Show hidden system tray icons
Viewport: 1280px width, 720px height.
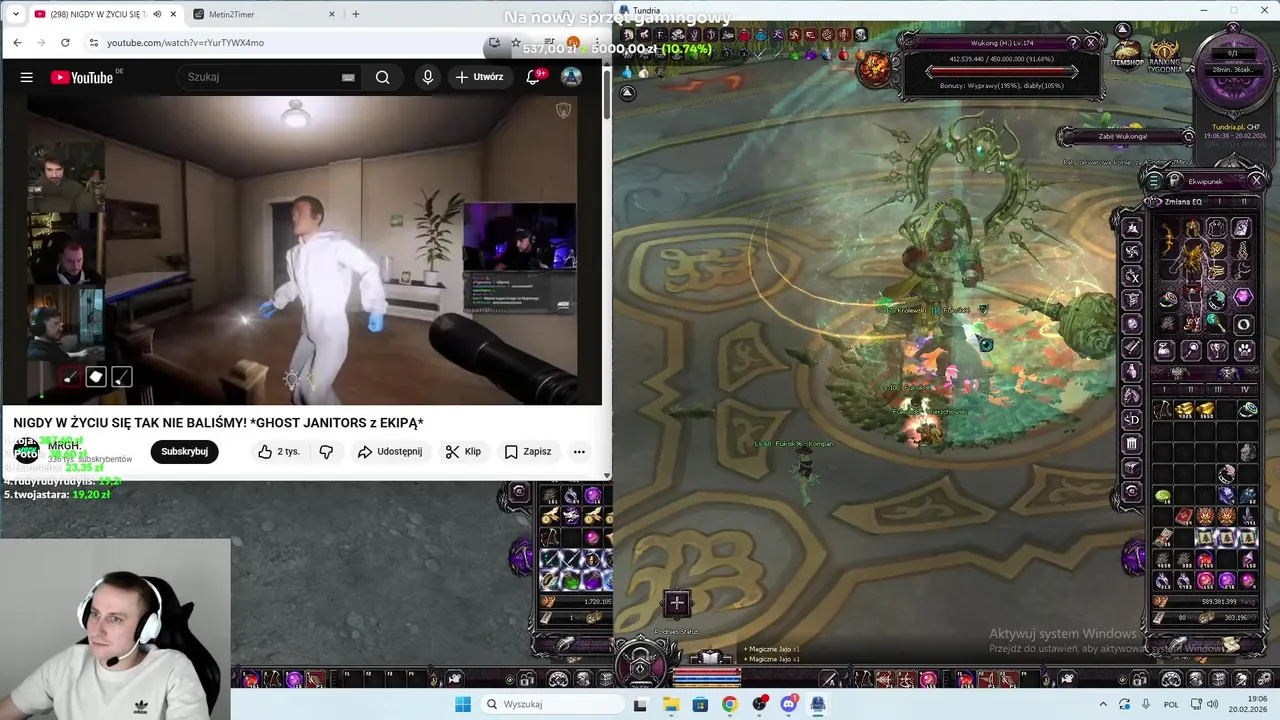1103,704
